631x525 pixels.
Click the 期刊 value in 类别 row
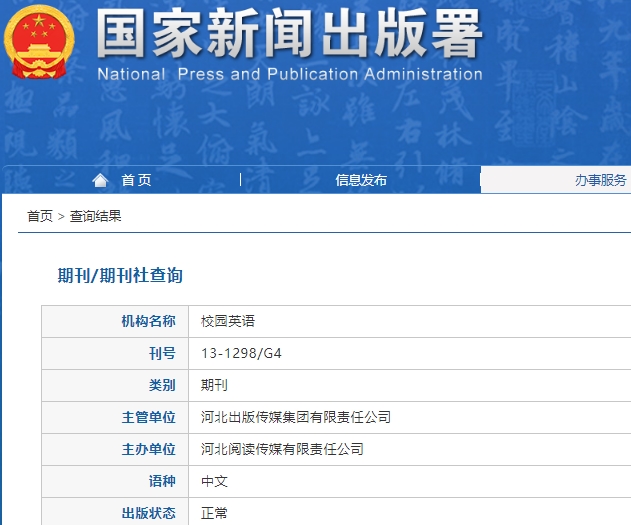pyautogui.click(x=214, y=385)
